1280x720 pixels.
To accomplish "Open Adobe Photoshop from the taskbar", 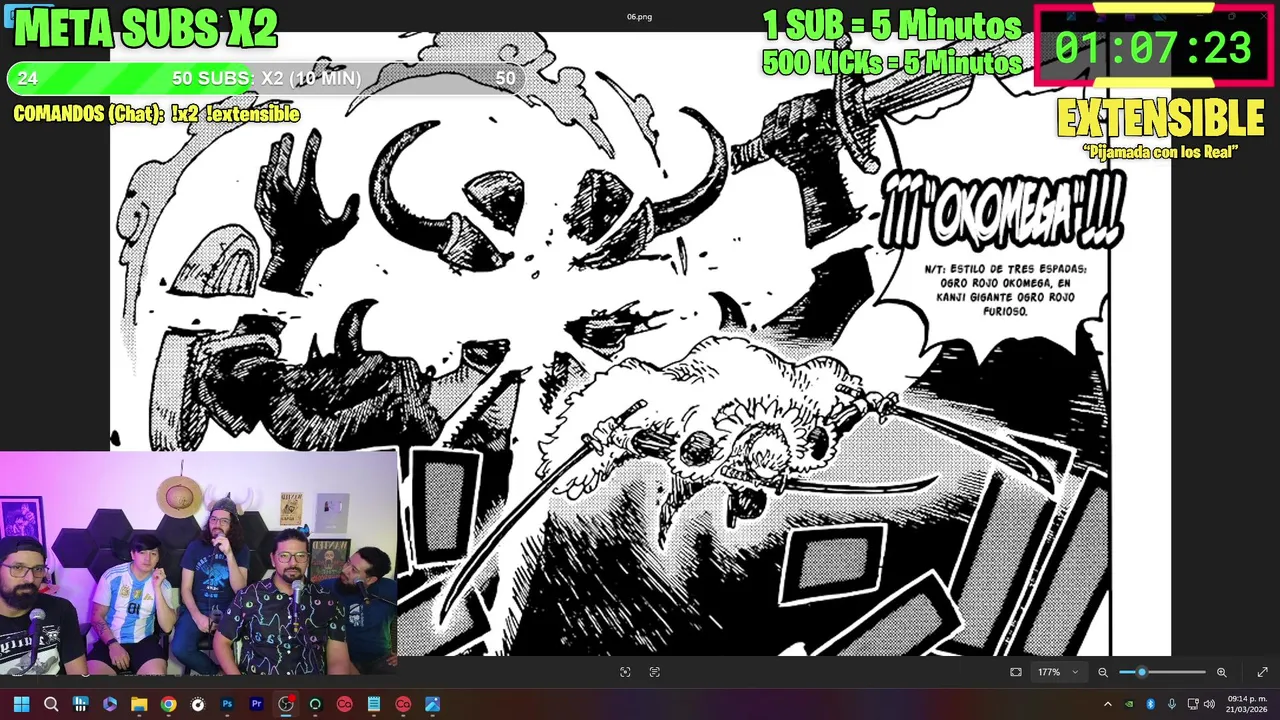I will tap(227, 704).
